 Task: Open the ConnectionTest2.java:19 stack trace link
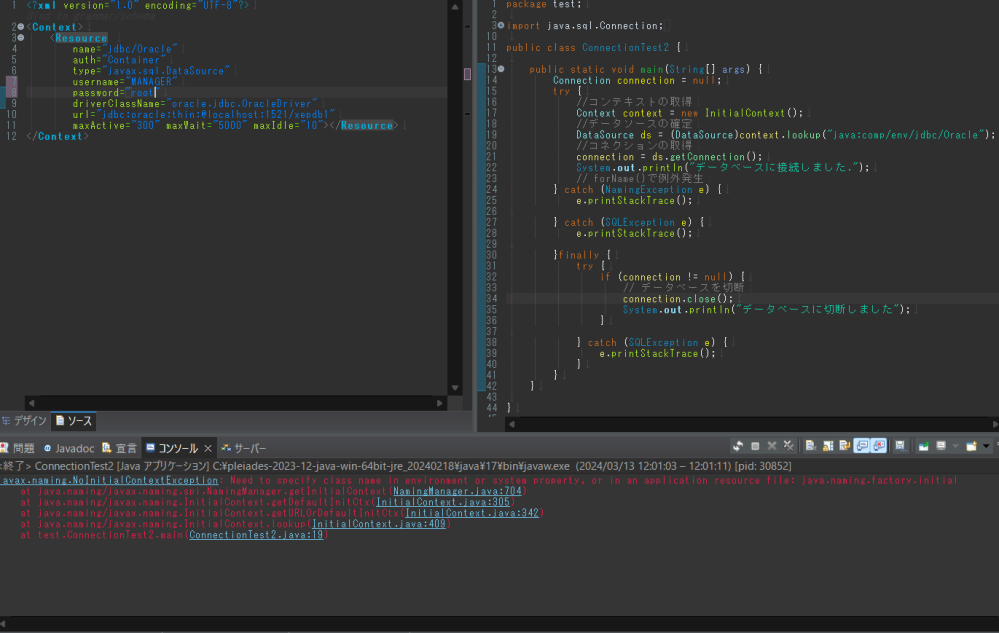[257, 535]
